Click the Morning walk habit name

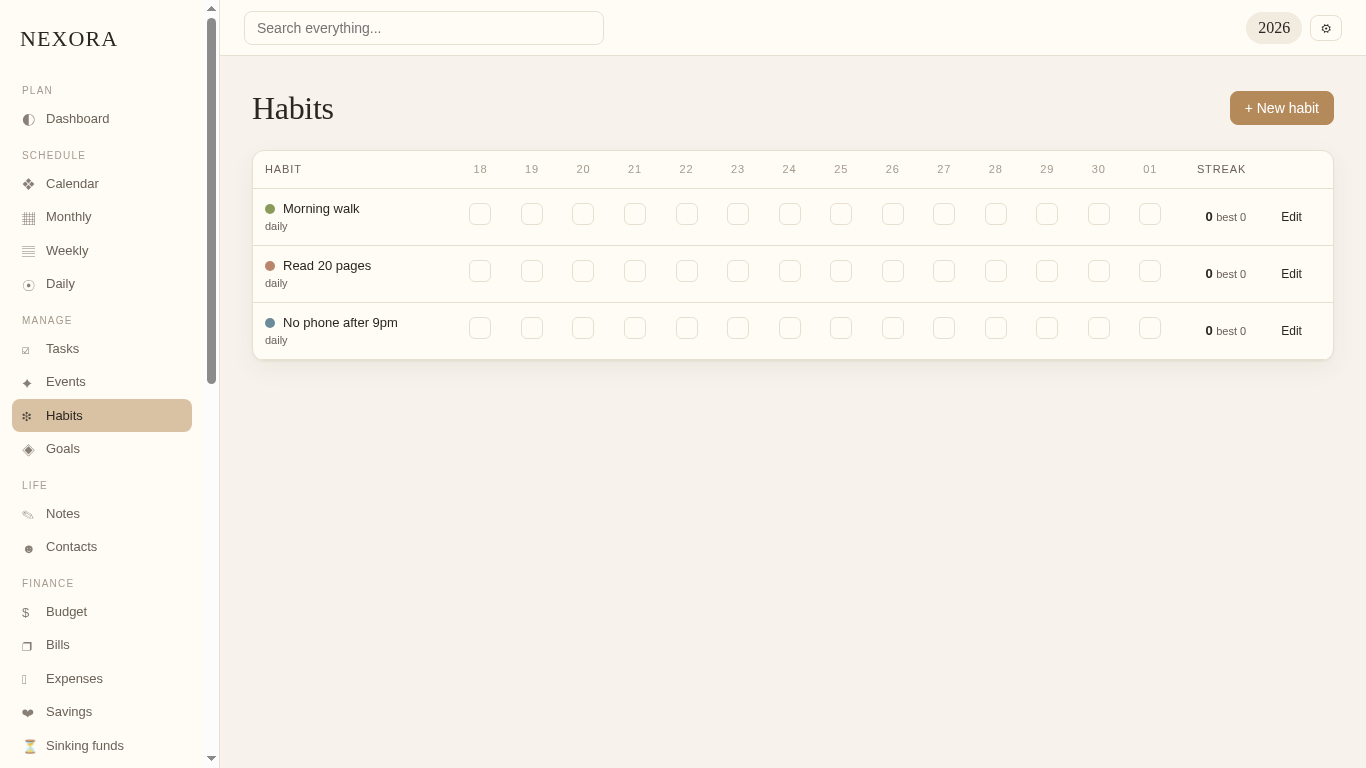321,209
